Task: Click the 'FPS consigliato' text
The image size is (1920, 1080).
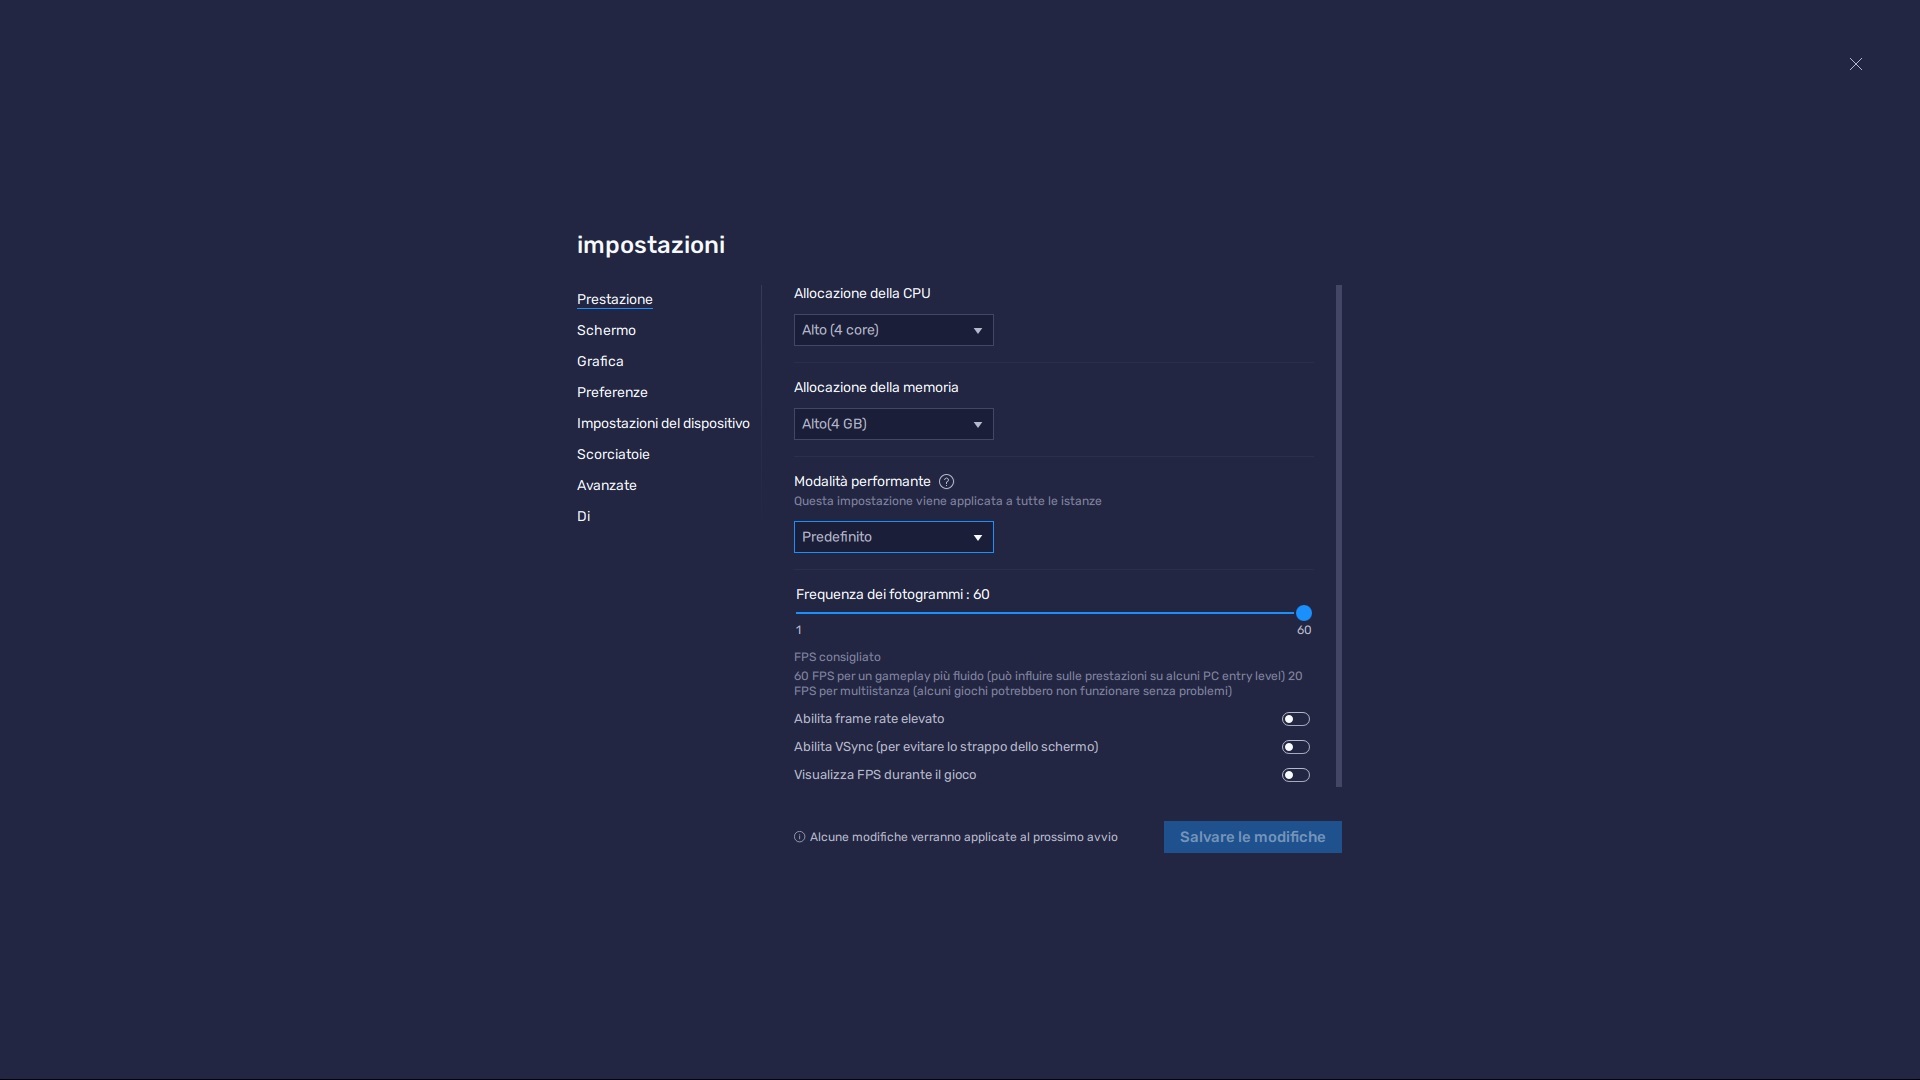Action: (837, 657)
